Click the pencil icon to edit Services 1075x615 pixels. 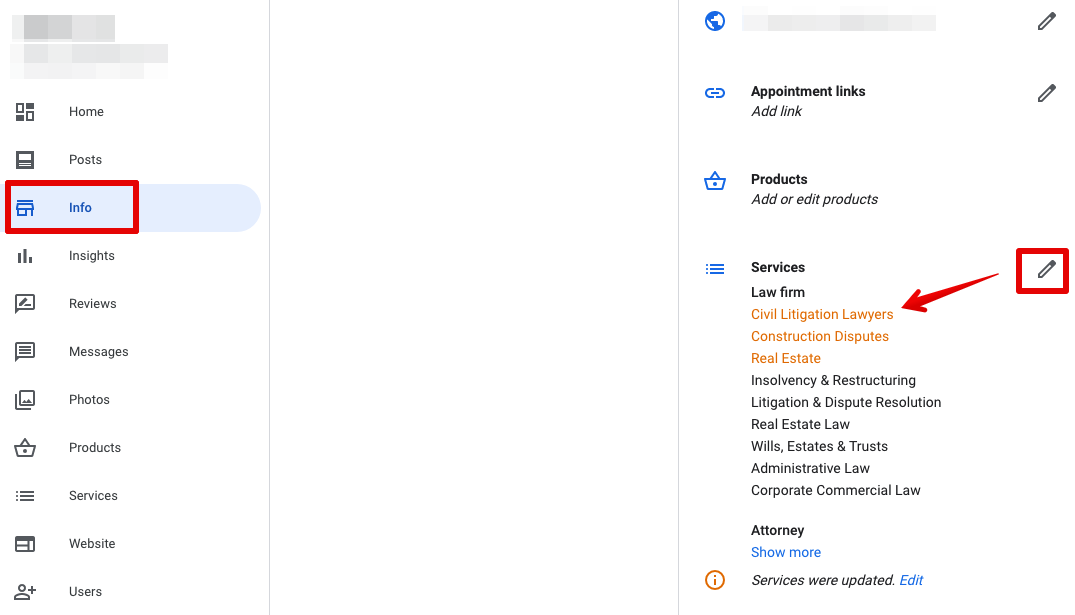coord(1046,269)
